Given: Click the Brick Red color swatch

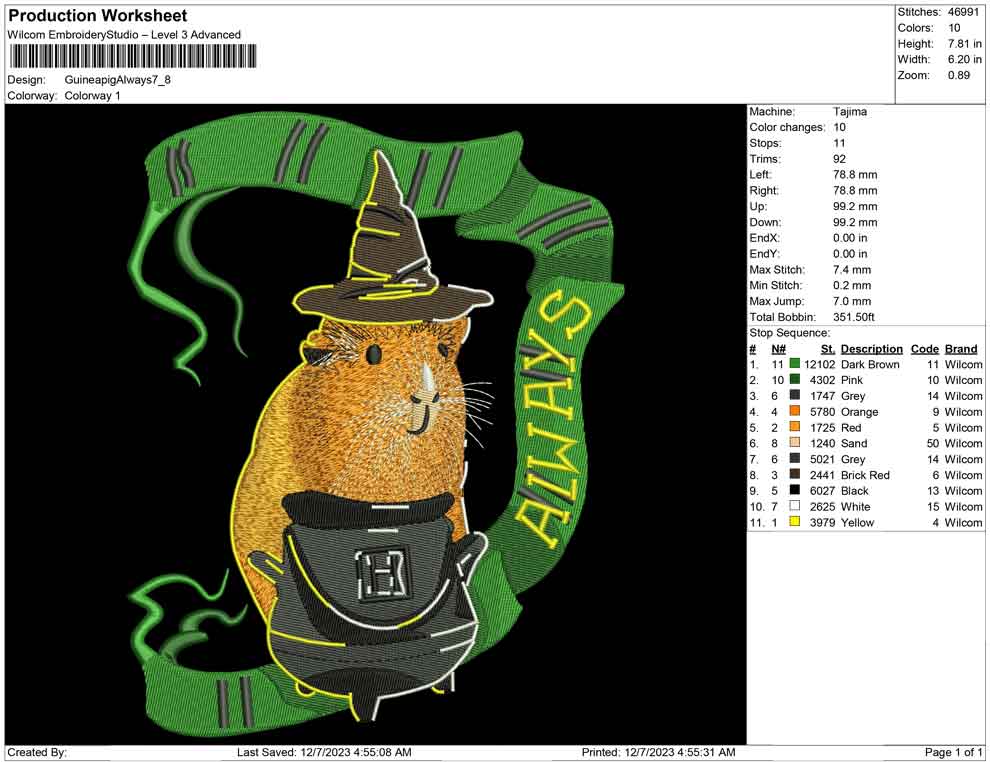Looking at the screenshot, I should coord(795,474).
